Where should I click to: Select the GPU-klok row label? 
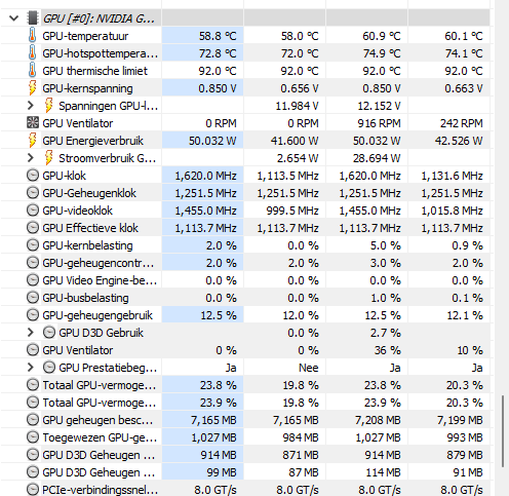(x=64, y=176)
